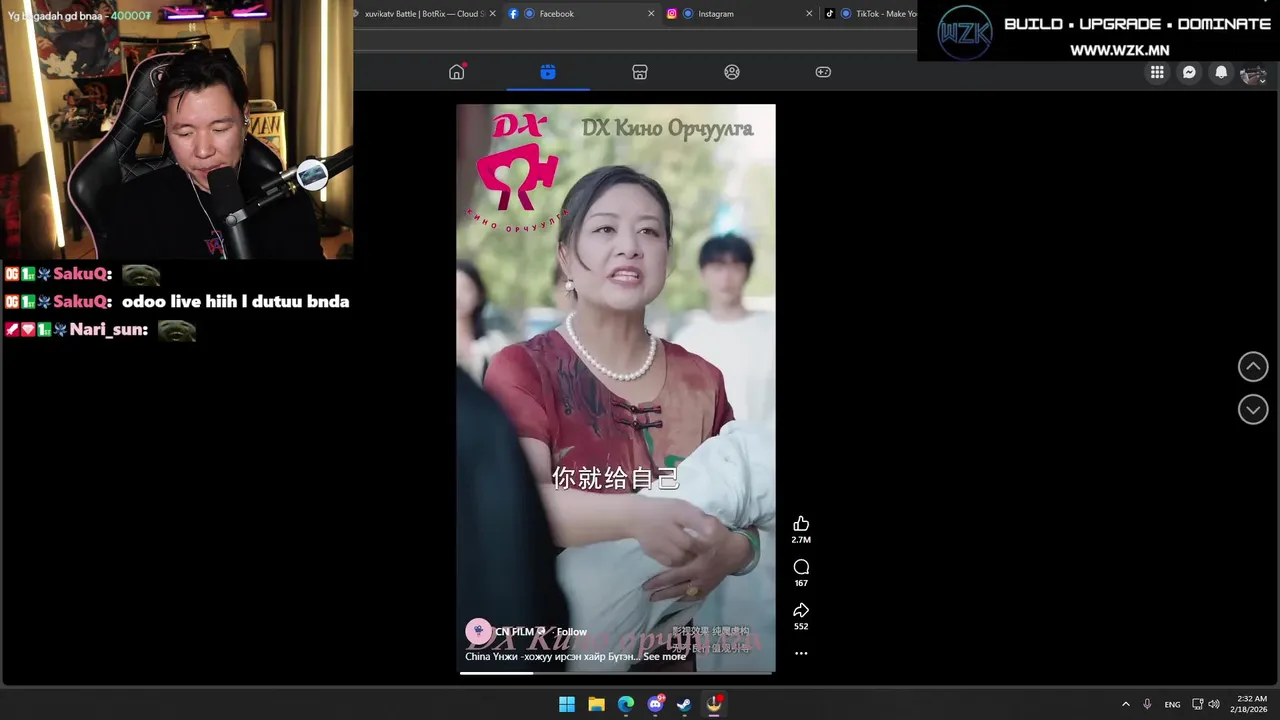
Task: Open the Facebook menu grid icon
Action: [x=1157, y=72]
